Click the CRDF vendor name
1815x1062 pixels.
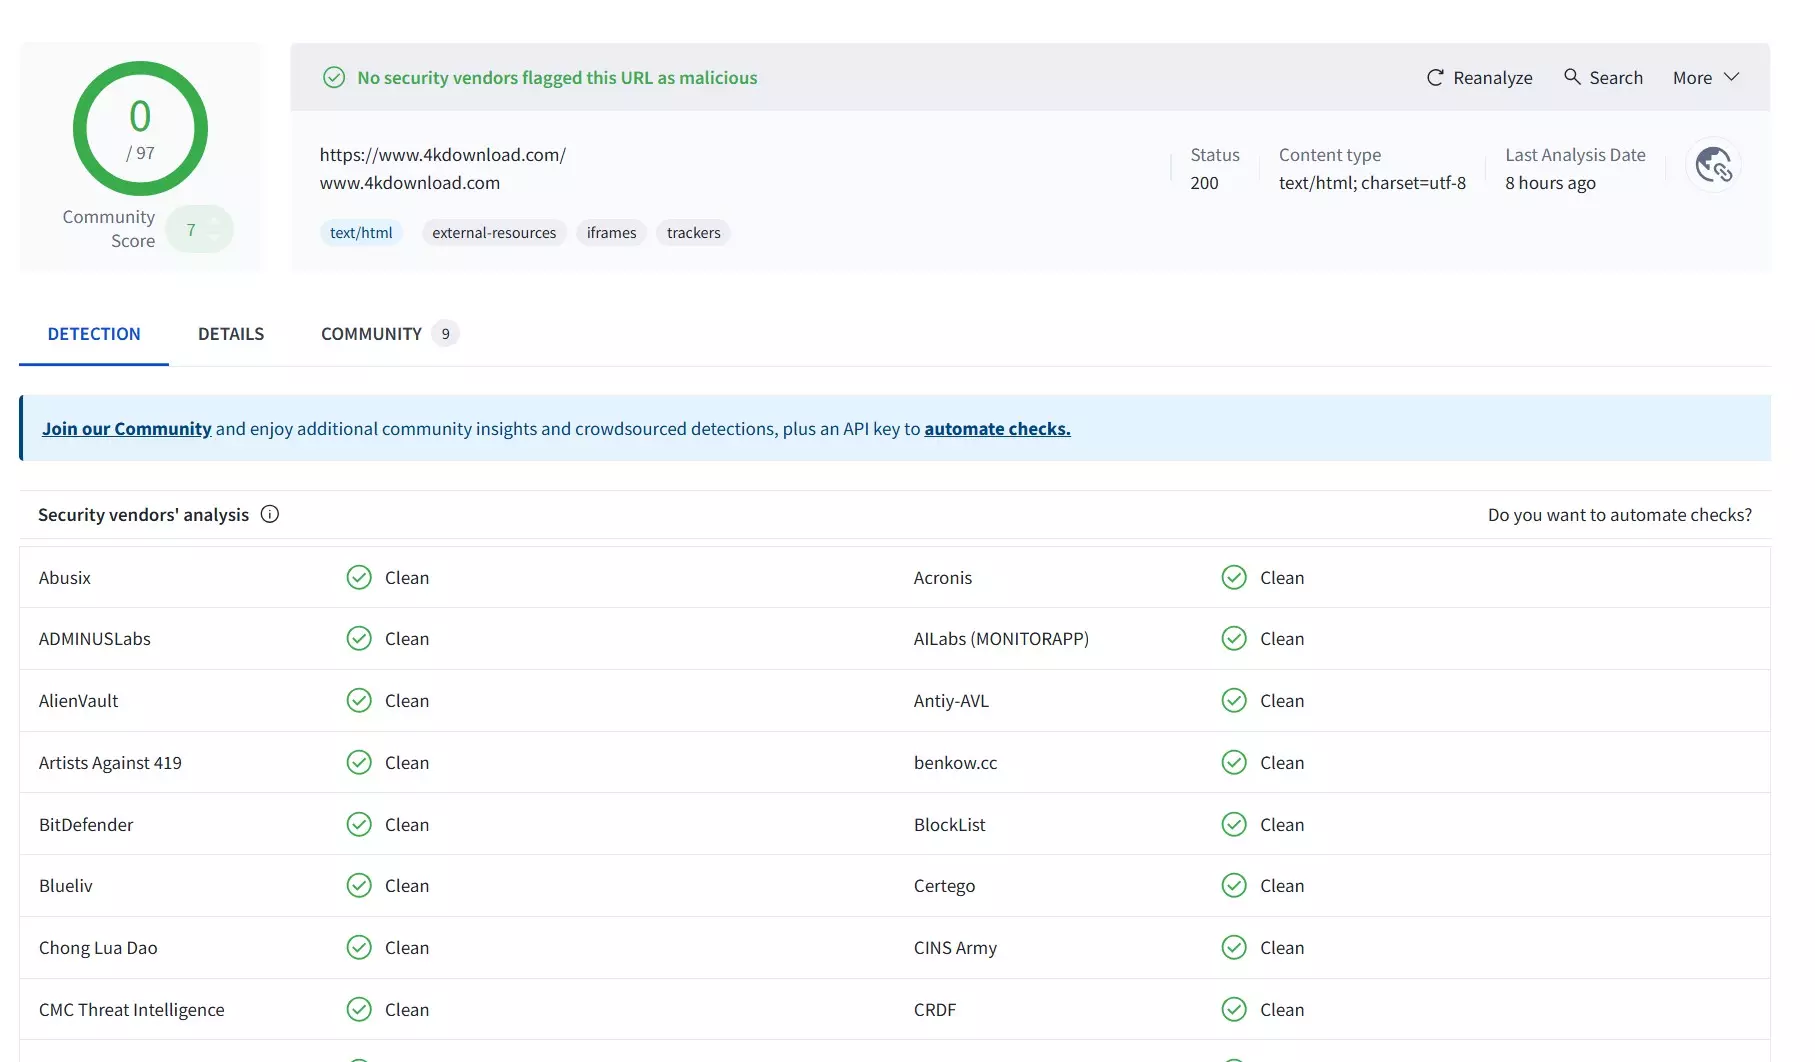[x=935, y=1009]
